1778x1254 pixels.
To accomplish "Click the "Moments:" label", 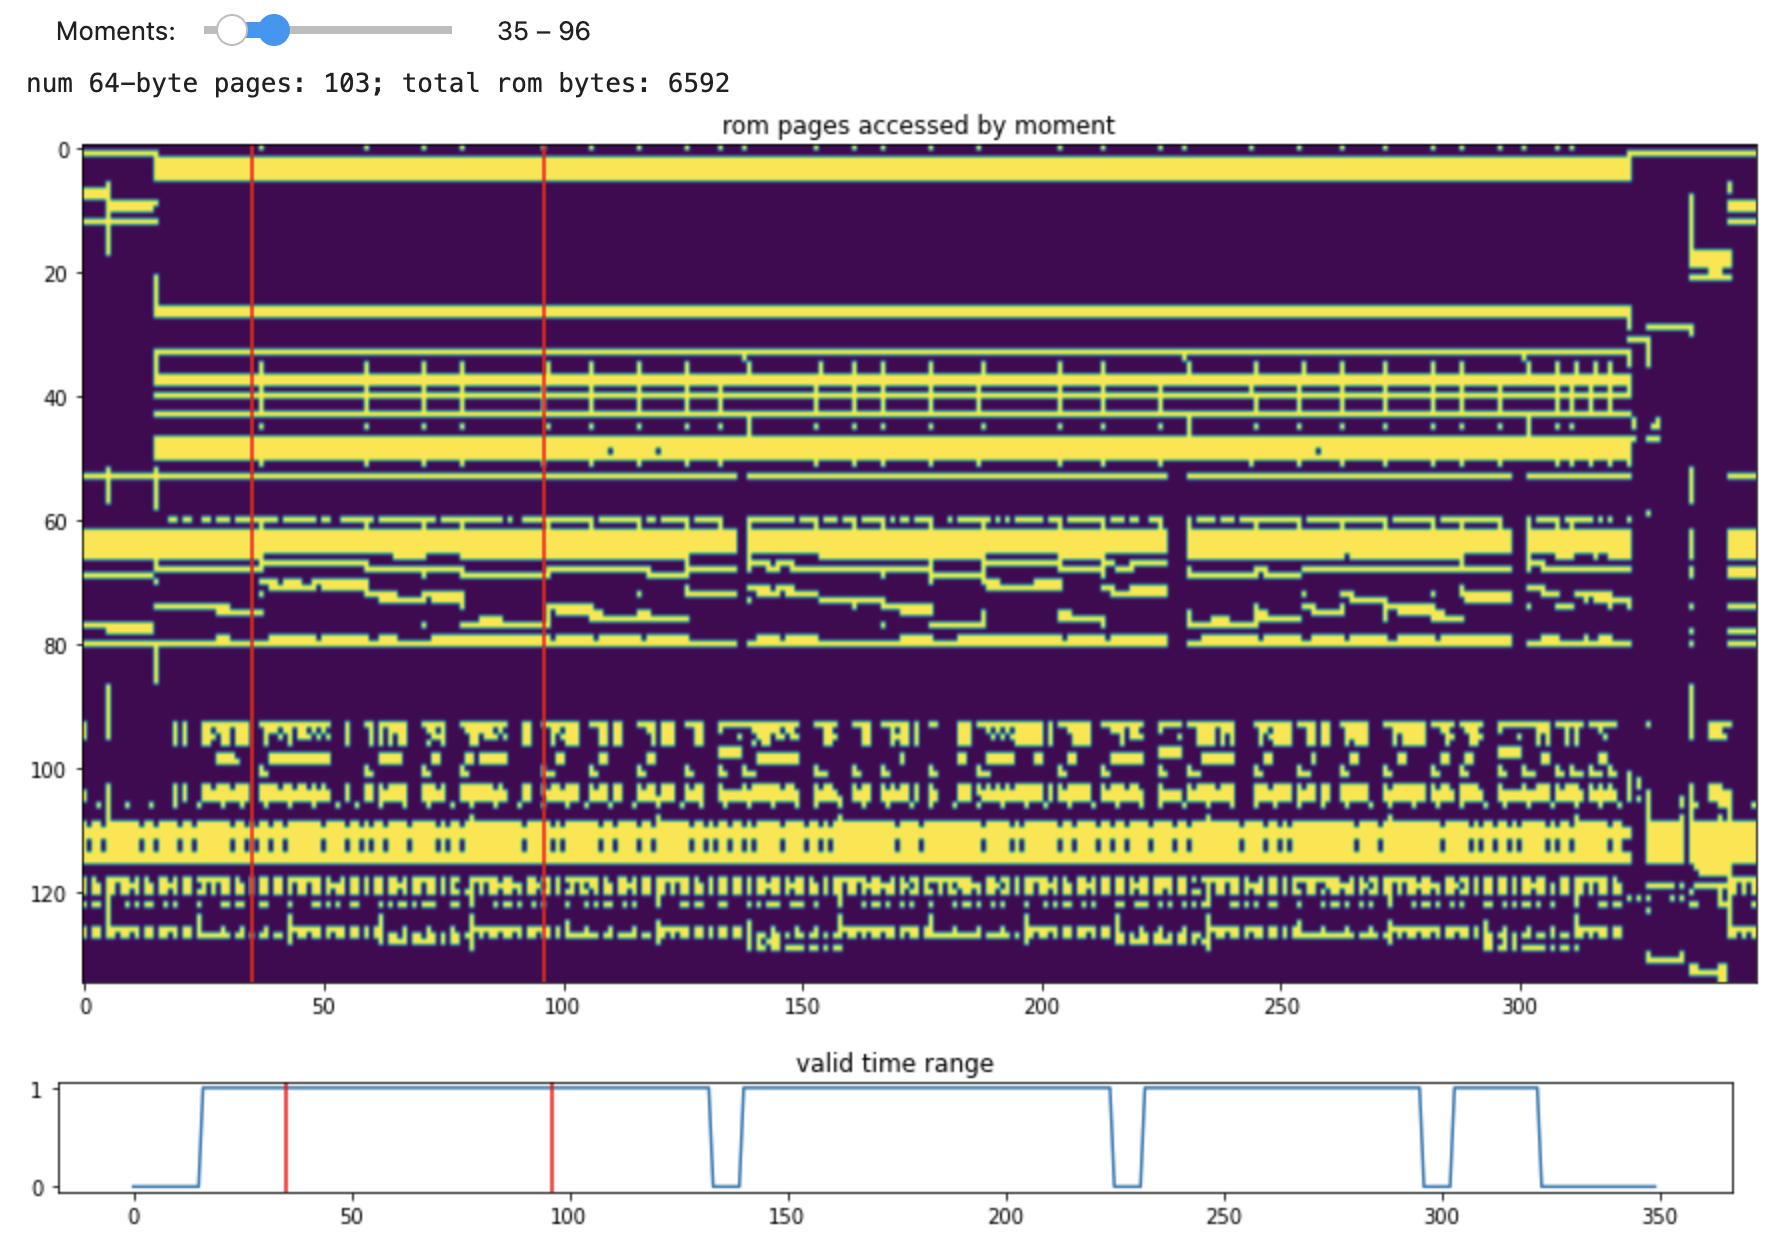I will pyautogui.click(x=115, y=32).
